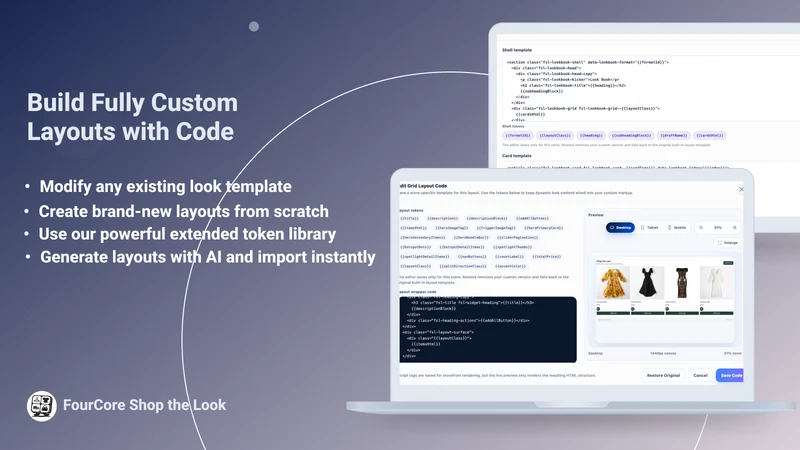Insert the {{totalPrice}} token

(x=546, y=257)
